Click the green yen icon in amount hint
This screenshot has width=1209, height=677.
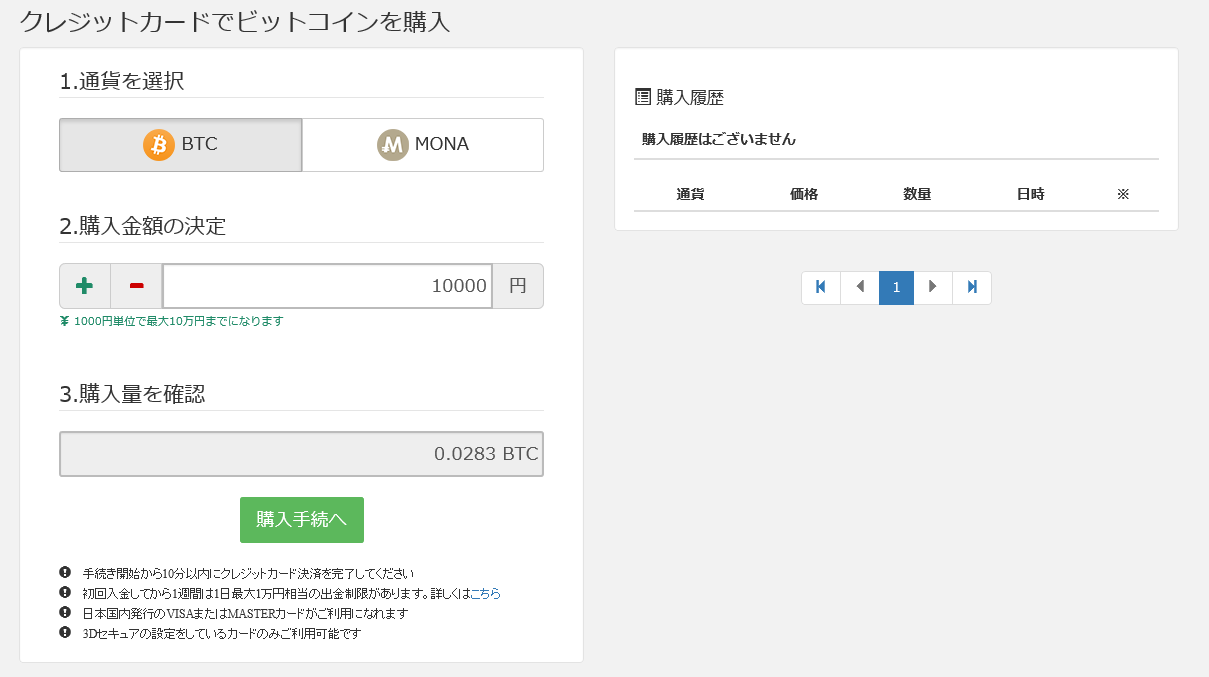(65, 321)
